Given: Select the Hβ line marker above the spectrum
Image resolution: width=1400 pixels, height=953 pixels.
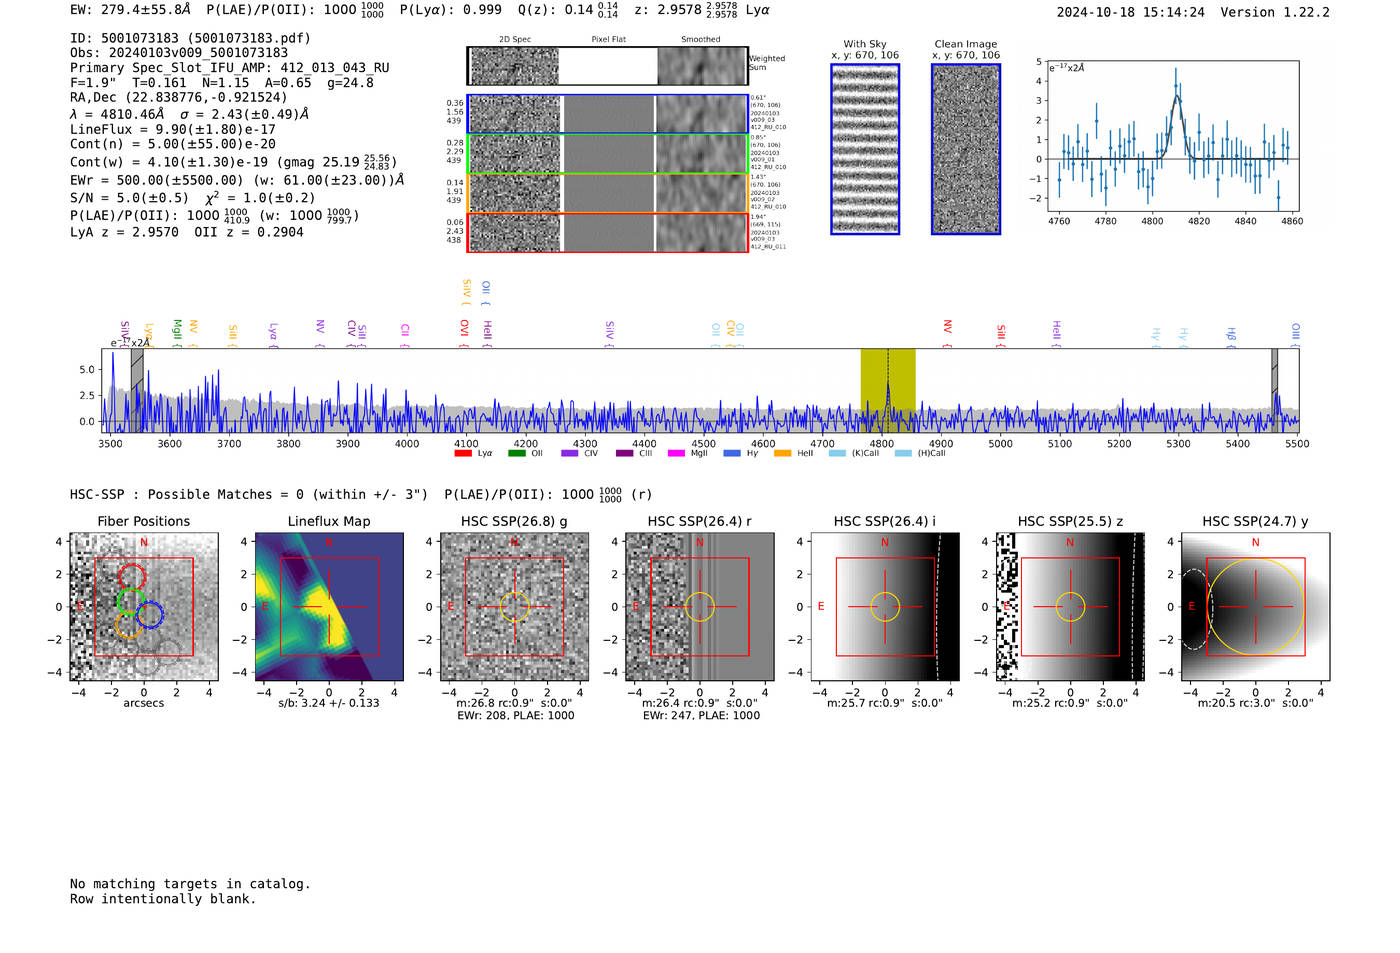Looking at the screenshot, I should tap(1232, 337).
